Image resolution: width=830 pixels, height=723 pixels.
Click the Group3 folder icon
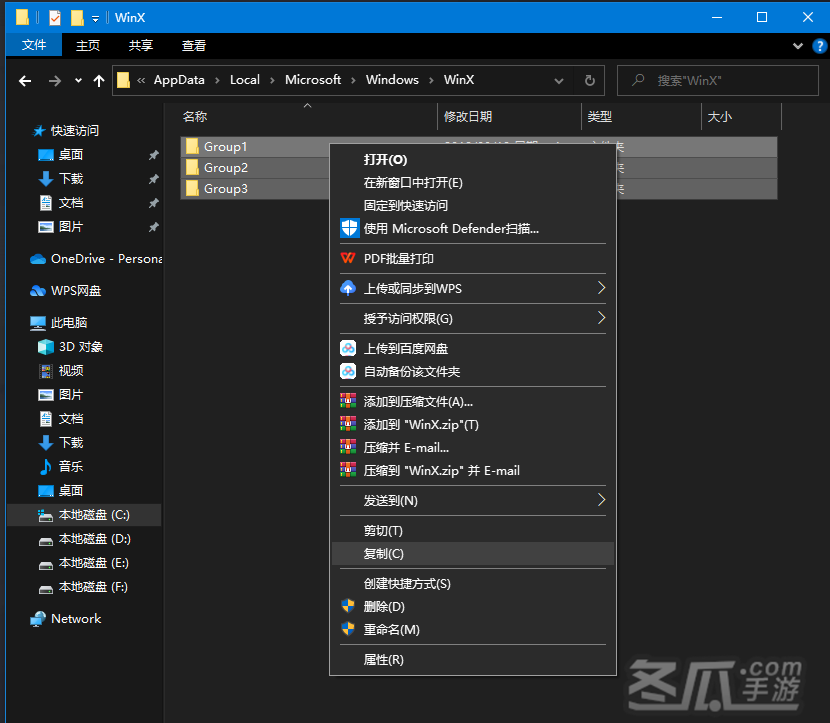pos(192,188)
